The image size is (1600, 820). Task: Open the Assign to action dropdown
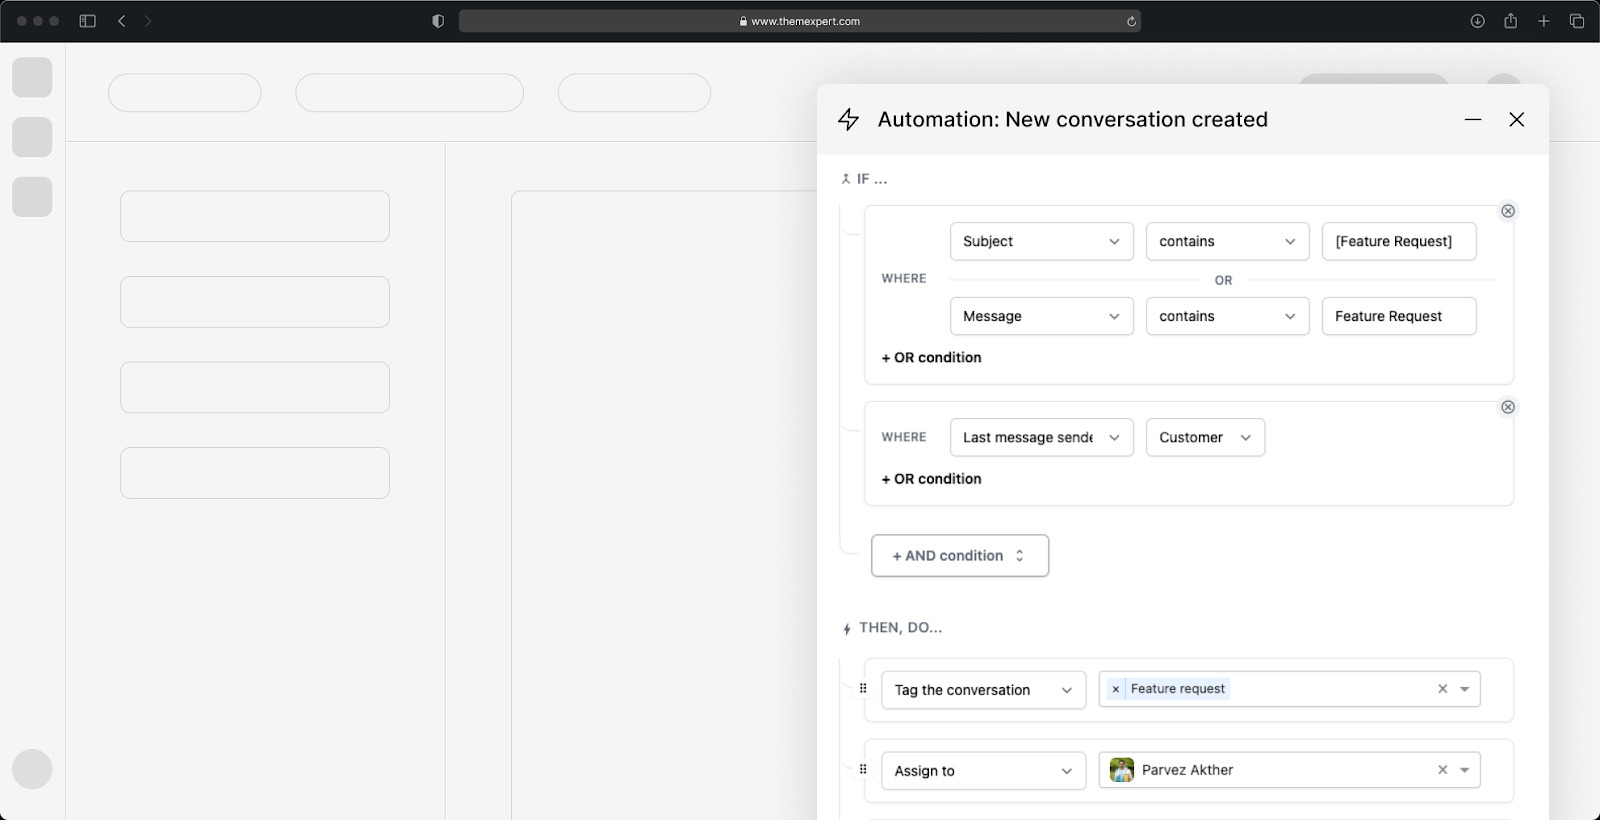(983, 771)
